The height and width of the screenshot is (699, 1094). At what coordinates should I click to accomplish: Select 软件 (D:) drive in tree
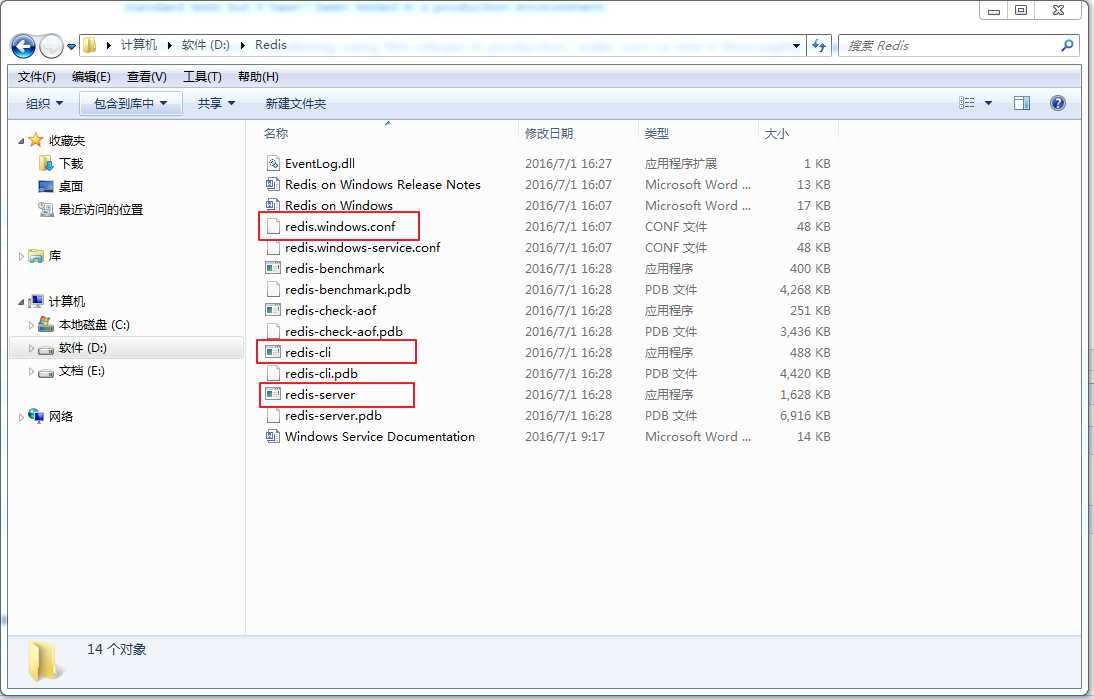[82, 347]
